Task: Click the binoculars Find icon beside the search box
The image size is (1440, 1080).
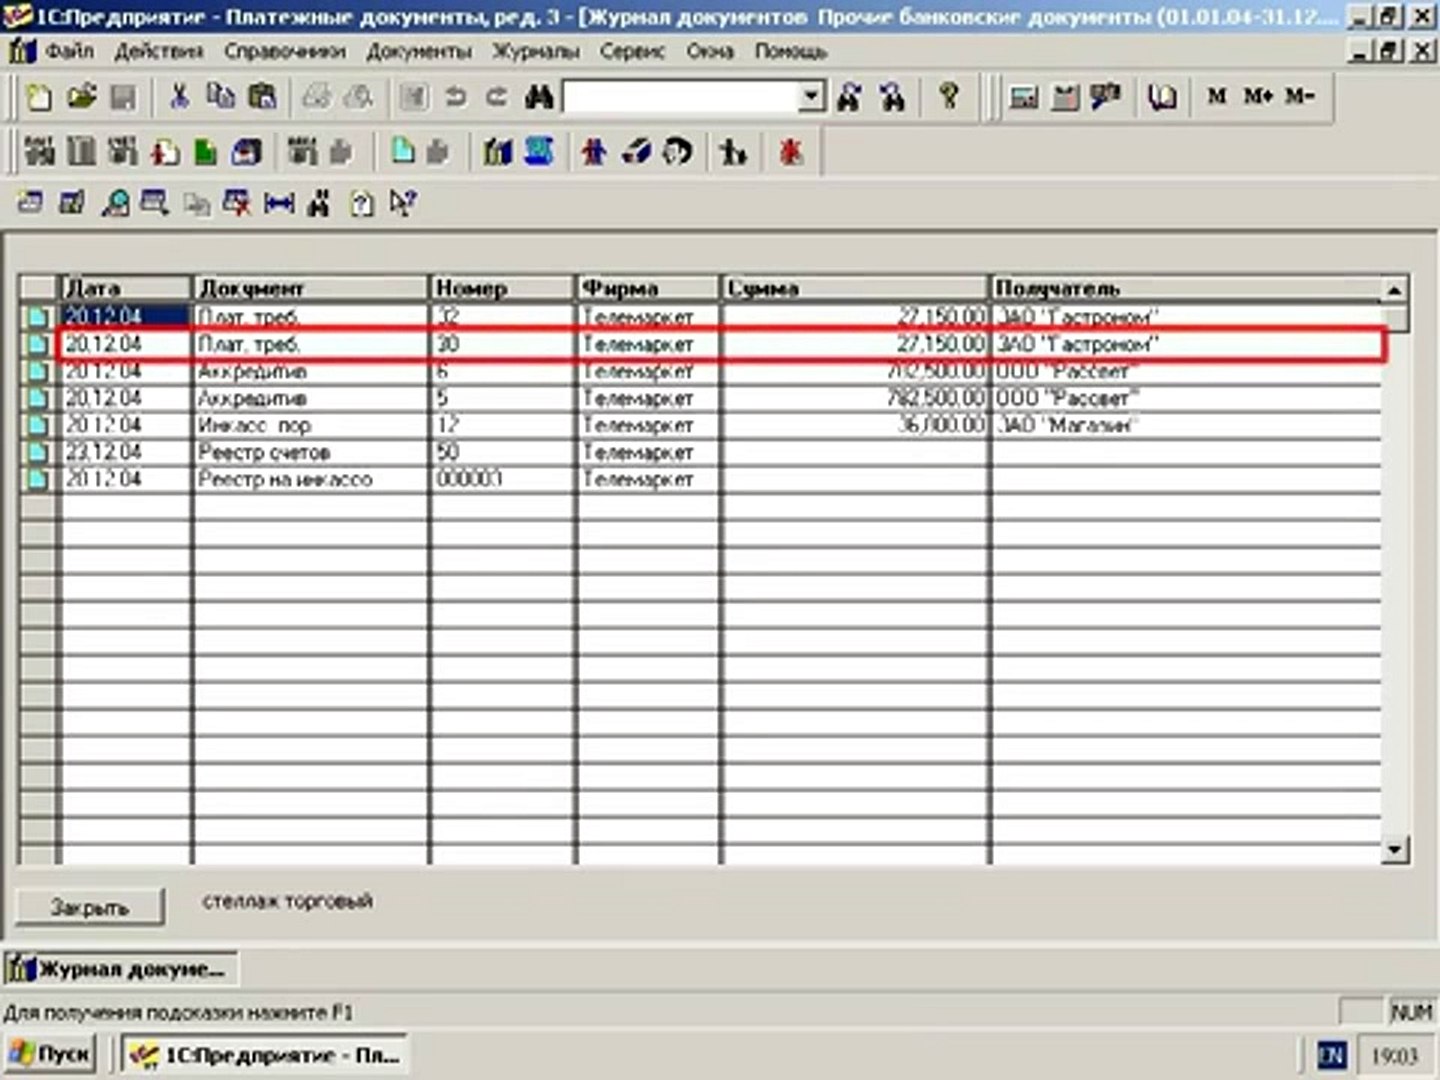Action: point(539,97)
